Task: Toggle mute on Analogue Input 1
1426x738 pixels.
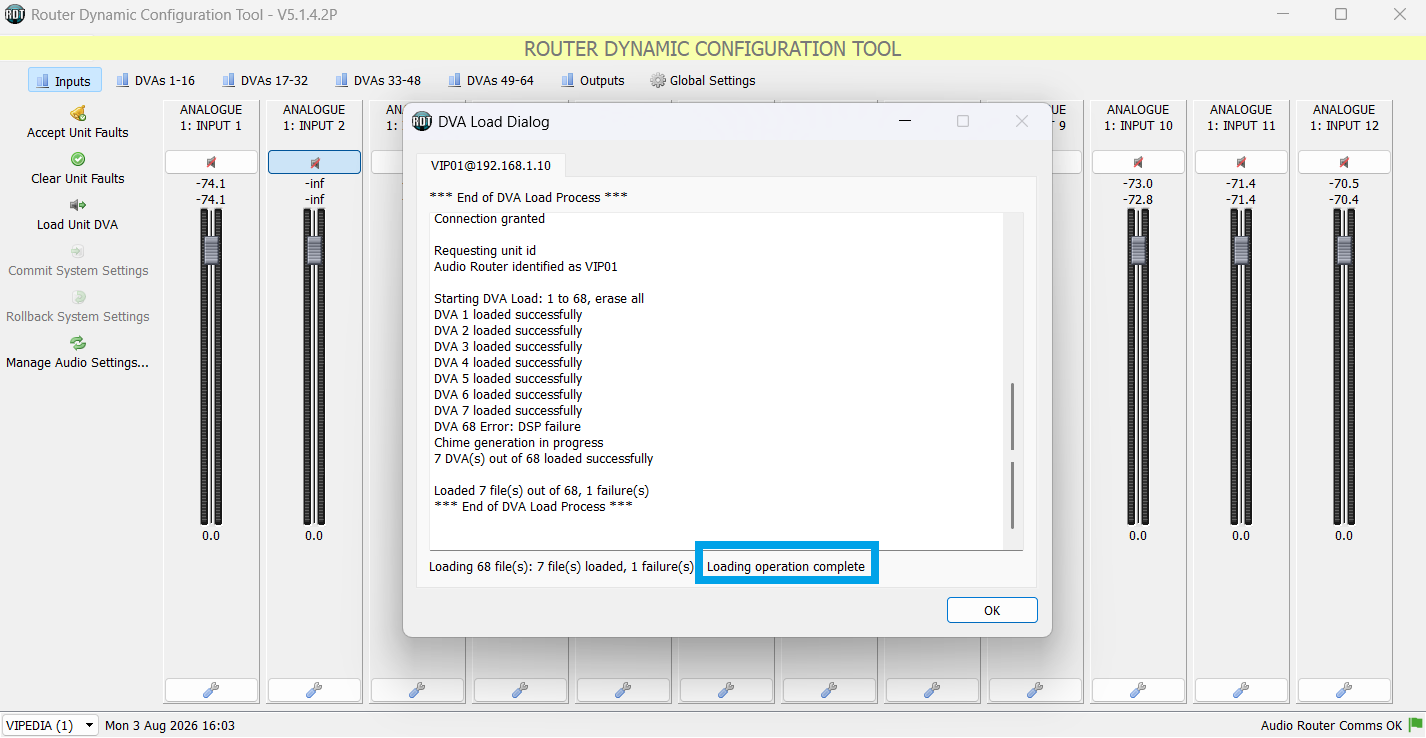Action: coord(211,162)
